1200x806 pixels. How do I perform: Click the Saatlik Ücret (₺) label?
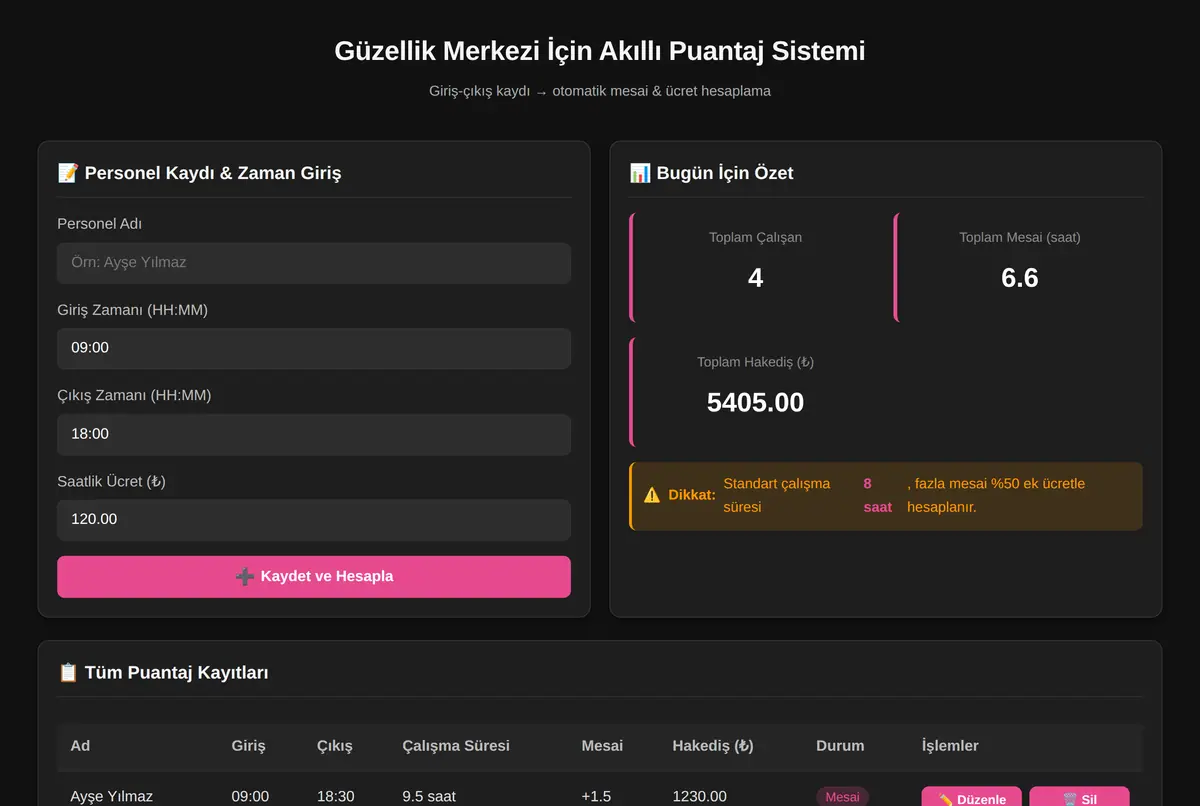[111, 481]
